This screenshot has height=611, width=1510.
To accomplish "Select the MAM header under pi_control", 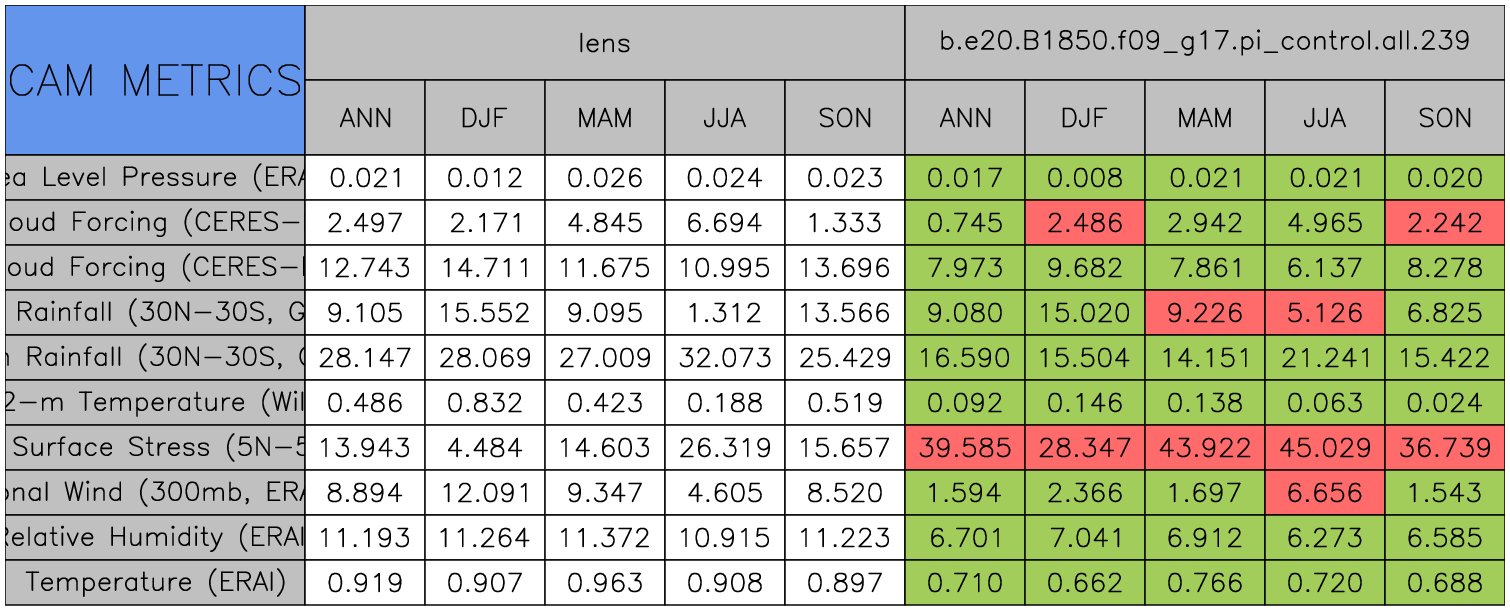I will click(1205, 118).
